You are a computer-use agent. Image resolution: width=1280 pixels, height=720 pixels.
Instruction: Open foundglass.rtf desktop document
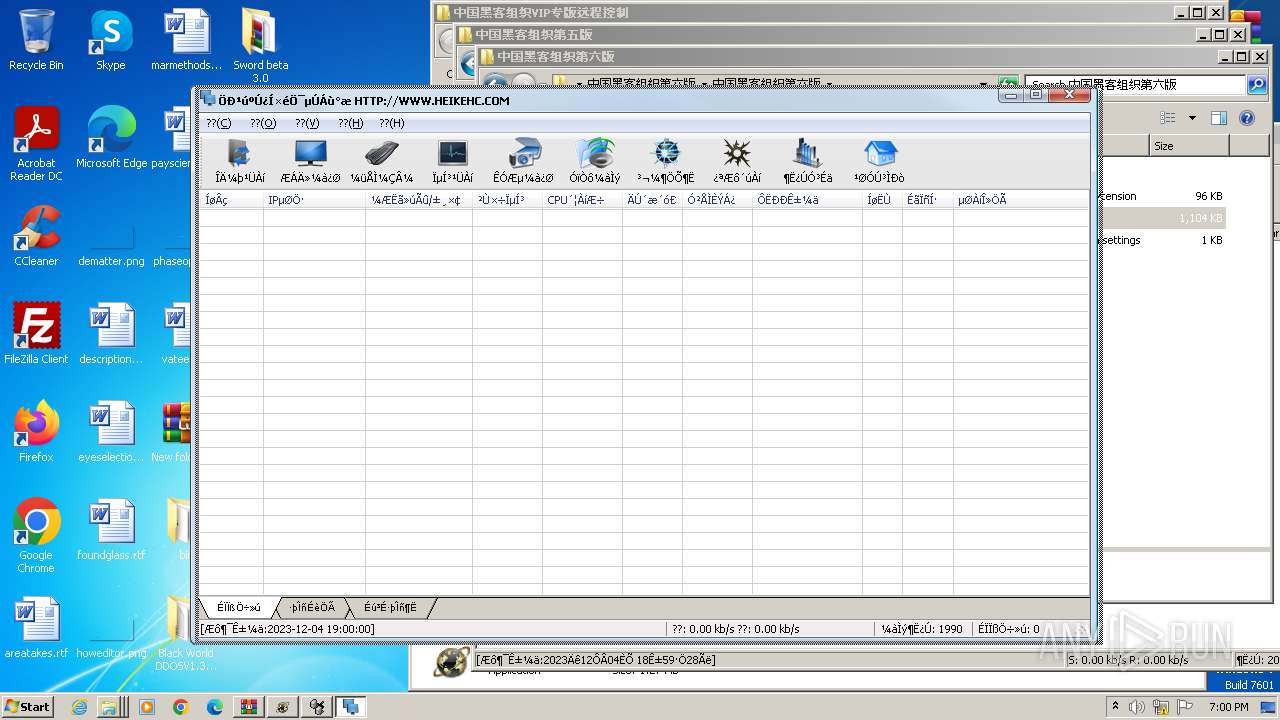tap(111, 530)
